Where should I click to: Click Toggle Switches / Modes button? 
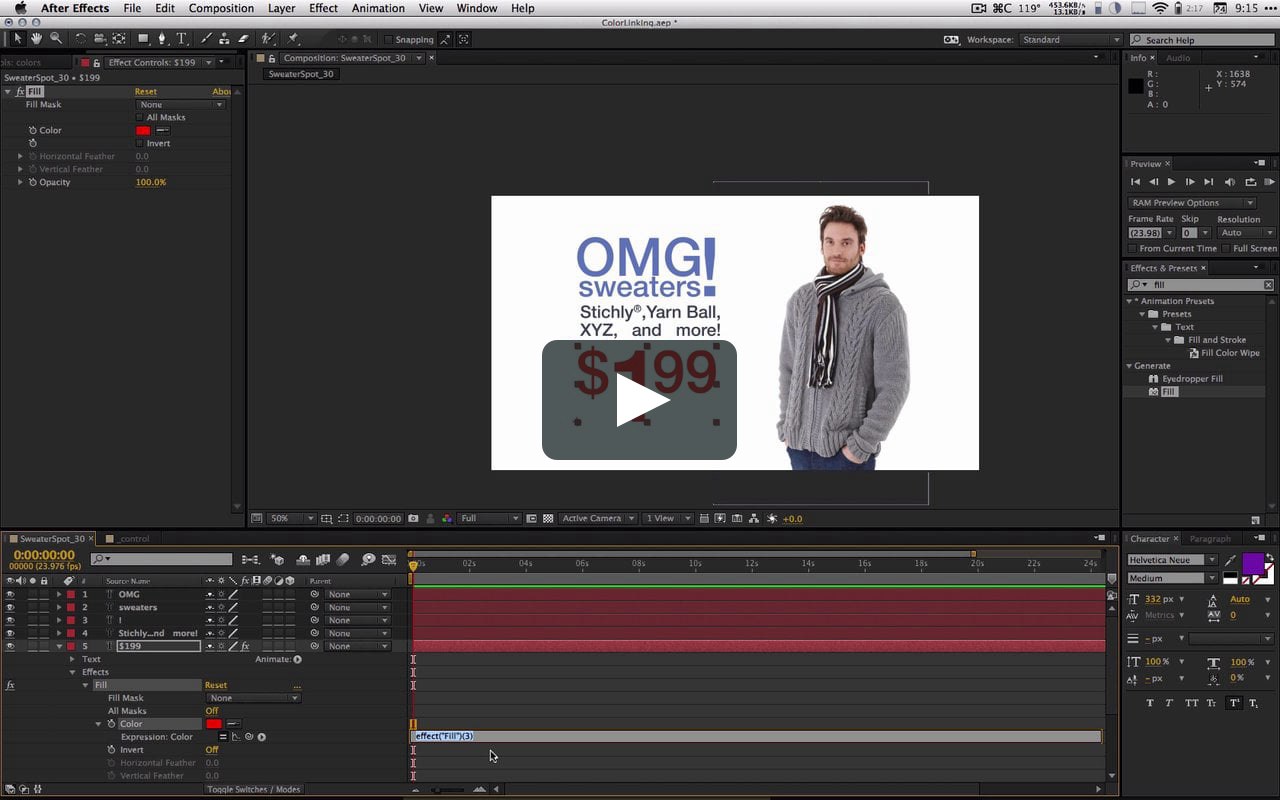pyautogui.click(x=253, y=790)
